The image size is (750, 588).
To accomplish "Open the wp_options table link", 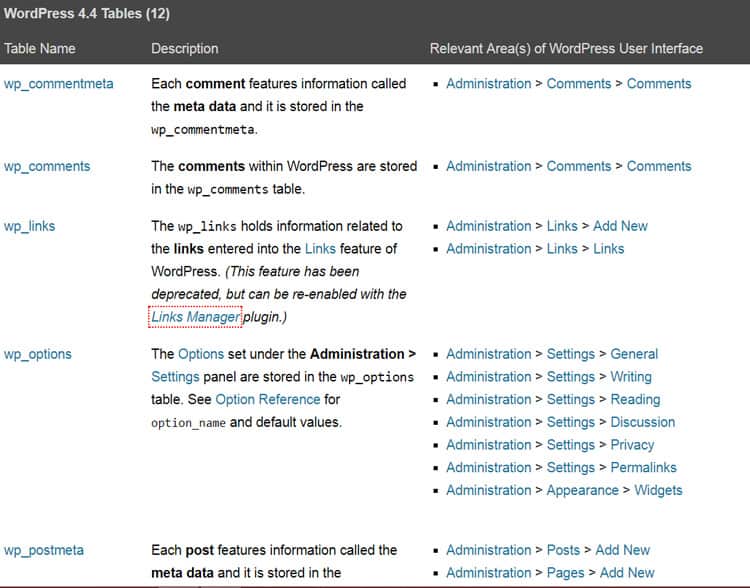I will click(38, 355).
